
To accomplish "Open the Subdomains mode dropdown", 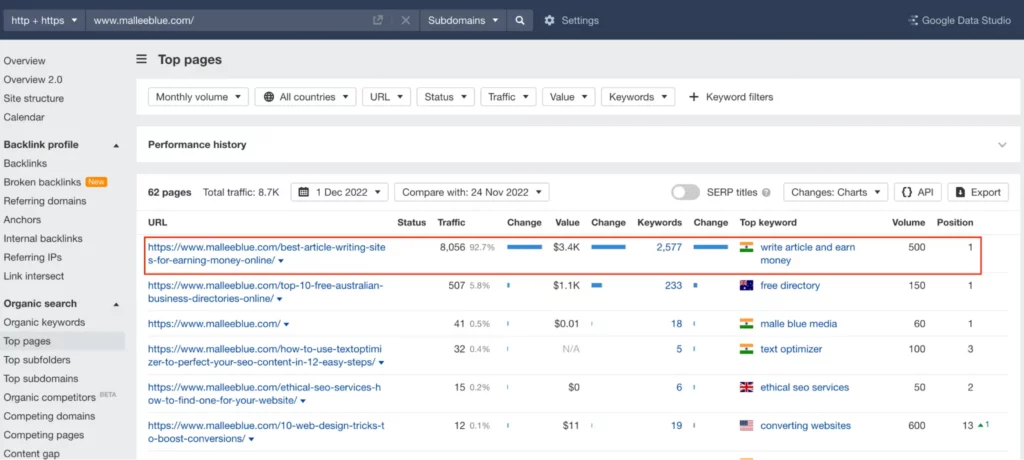I will click(463, 20).
